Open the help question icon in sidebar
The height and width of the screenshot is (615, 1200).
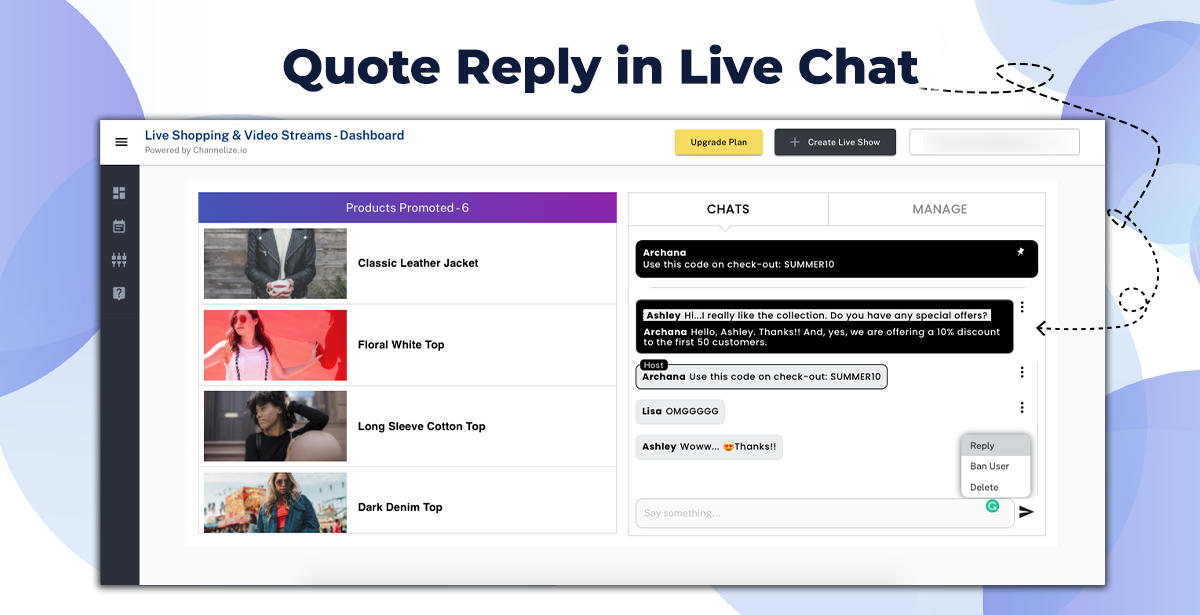[120, 293]
